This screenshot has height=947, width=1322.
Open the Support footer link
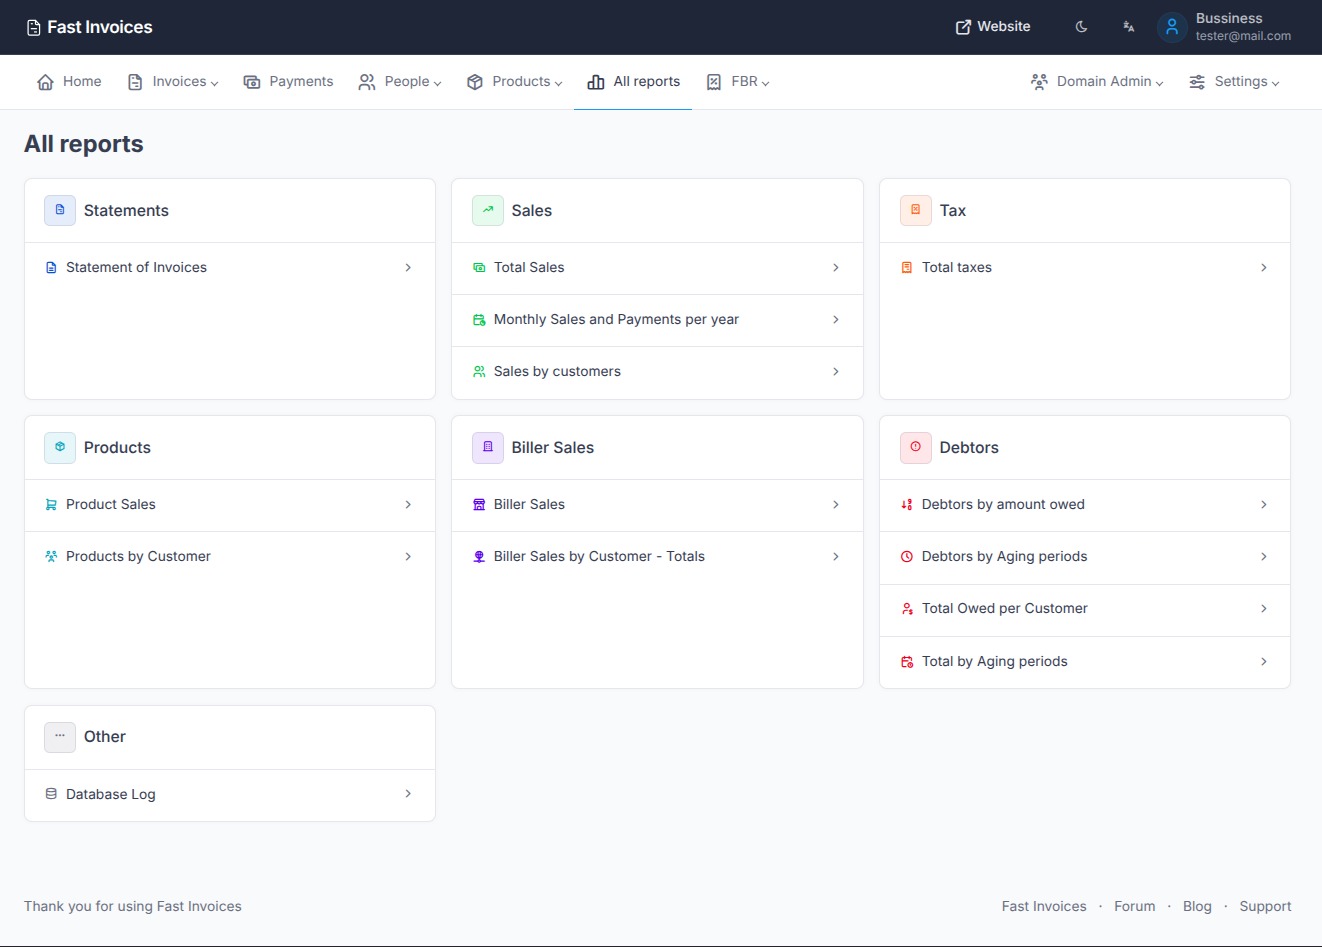[x=1265, y=907]
